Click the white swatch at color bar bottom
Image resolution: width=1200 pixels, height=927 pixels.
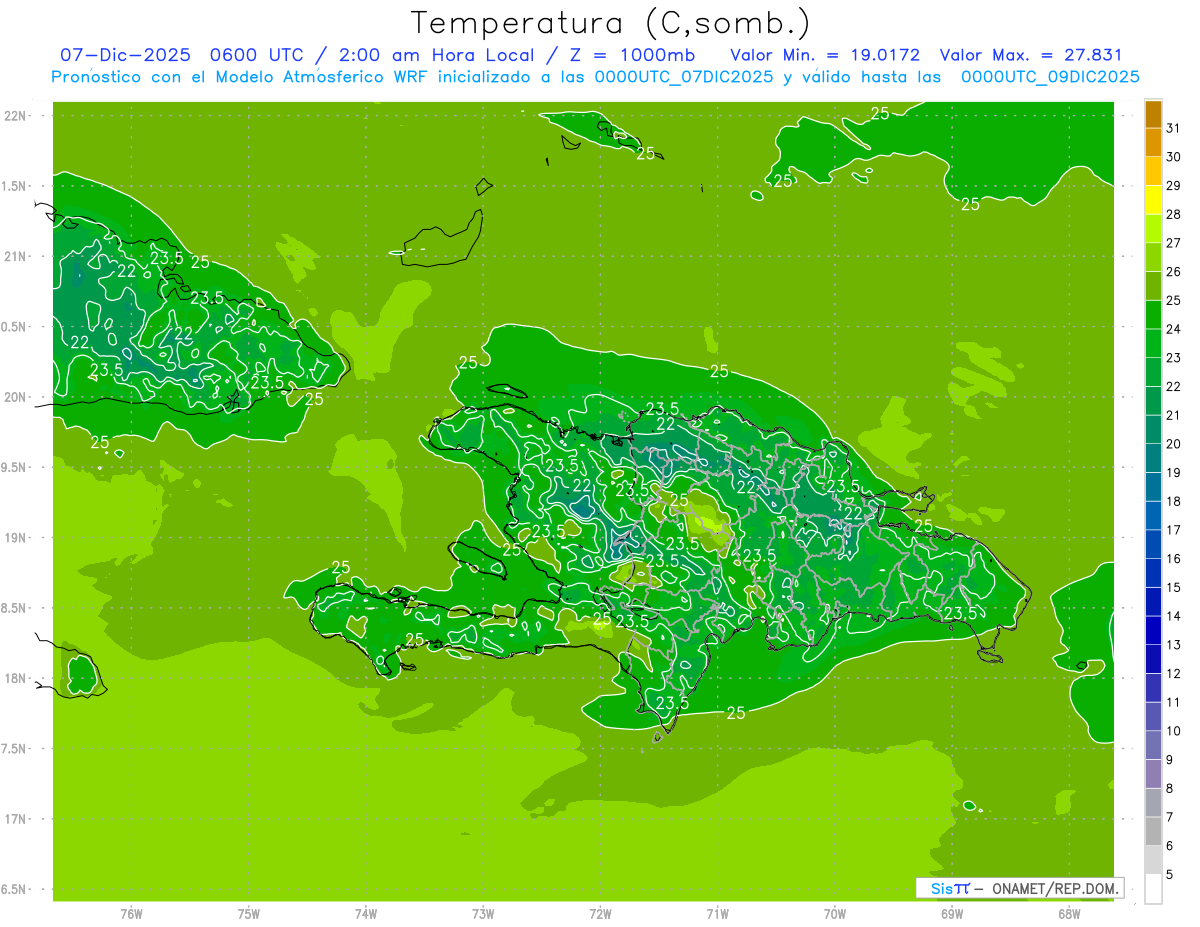(1153, 889)
